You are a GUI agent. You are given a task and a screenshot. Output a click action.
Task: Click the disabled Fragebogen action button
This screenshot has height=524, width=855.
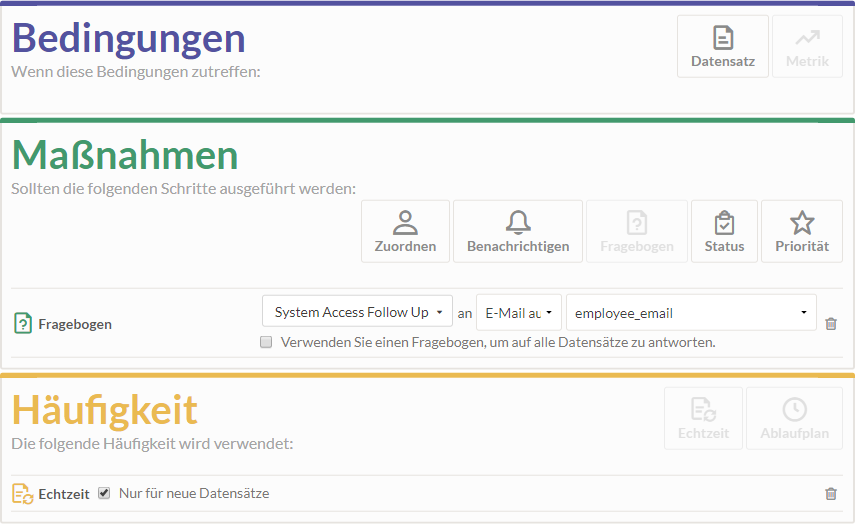tap(636, 231)
